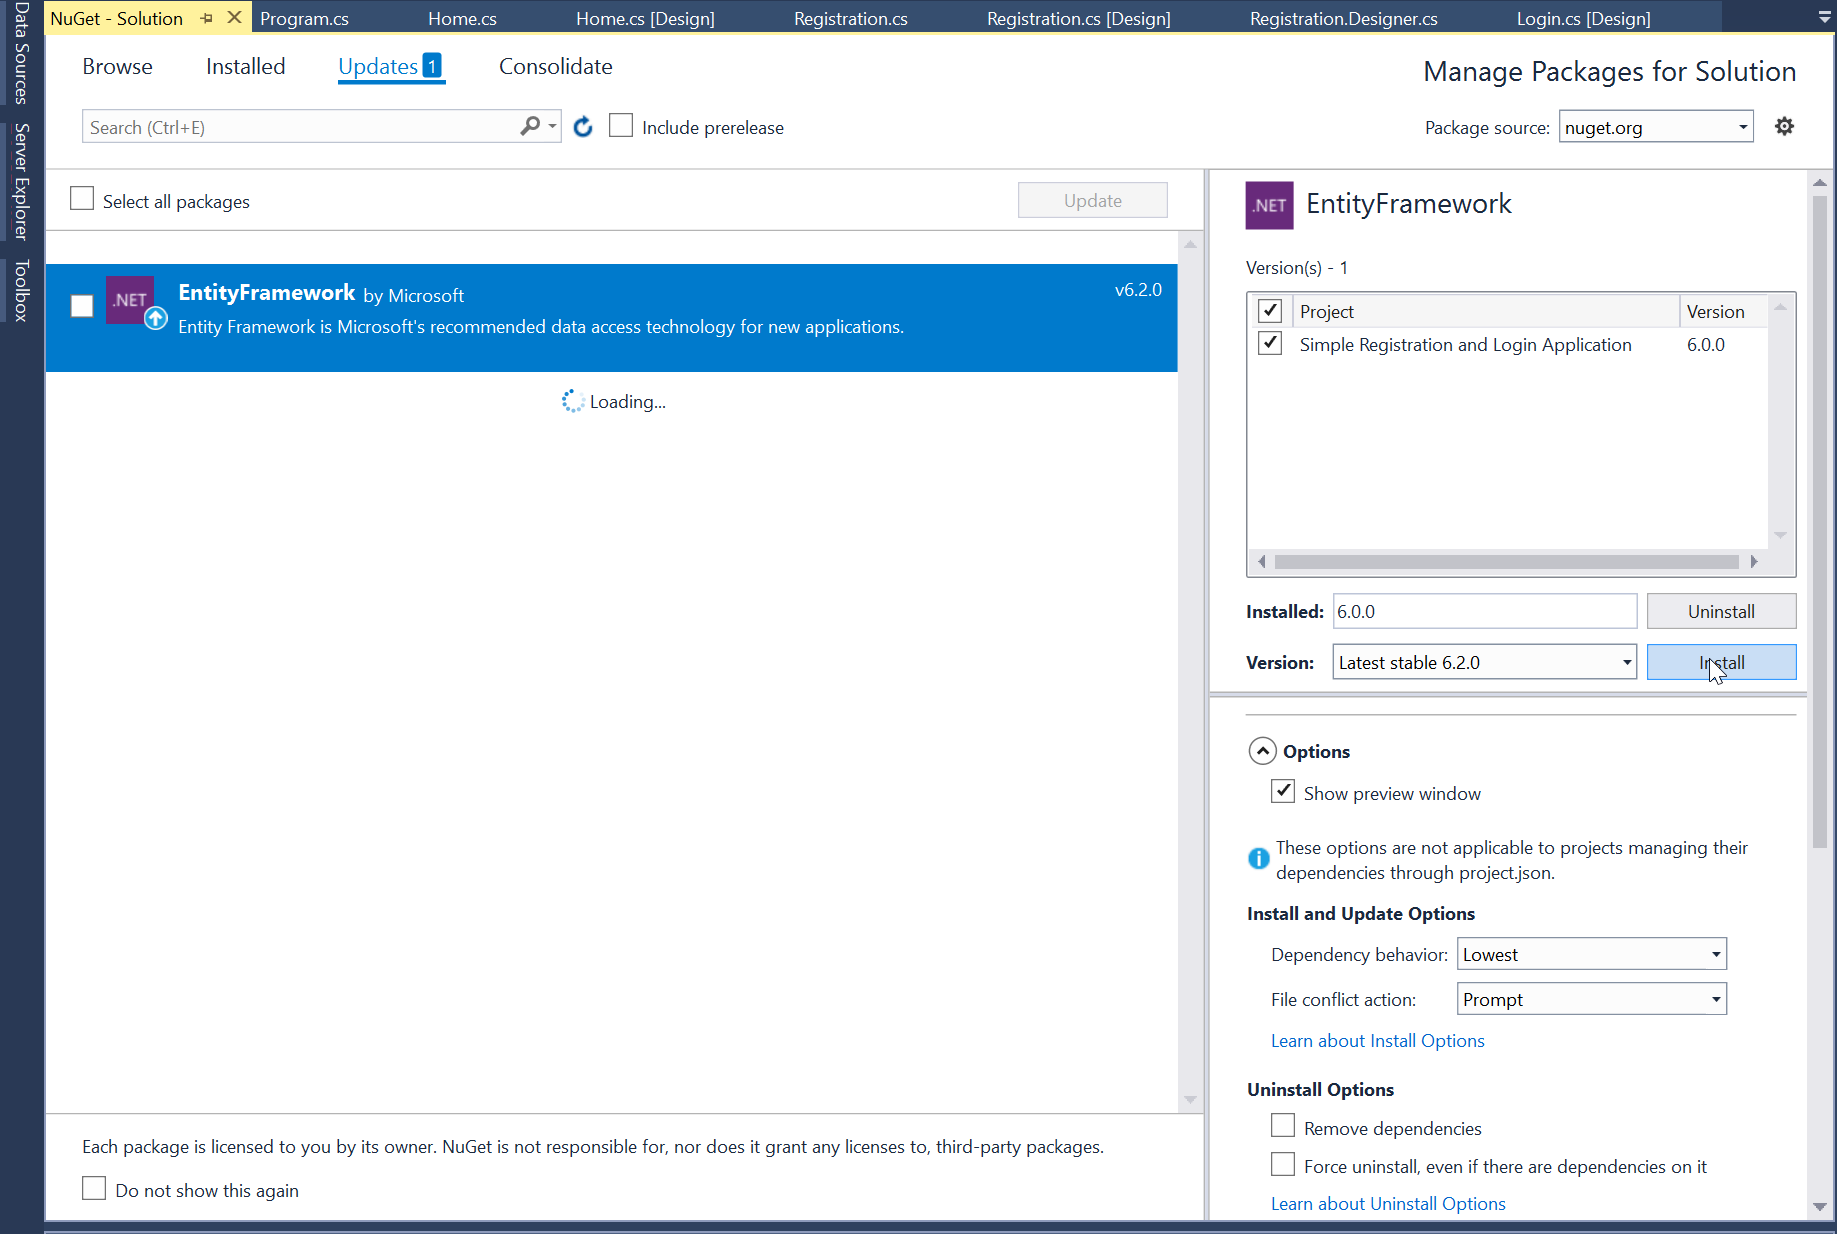Click the refresh packages icon

583,127
